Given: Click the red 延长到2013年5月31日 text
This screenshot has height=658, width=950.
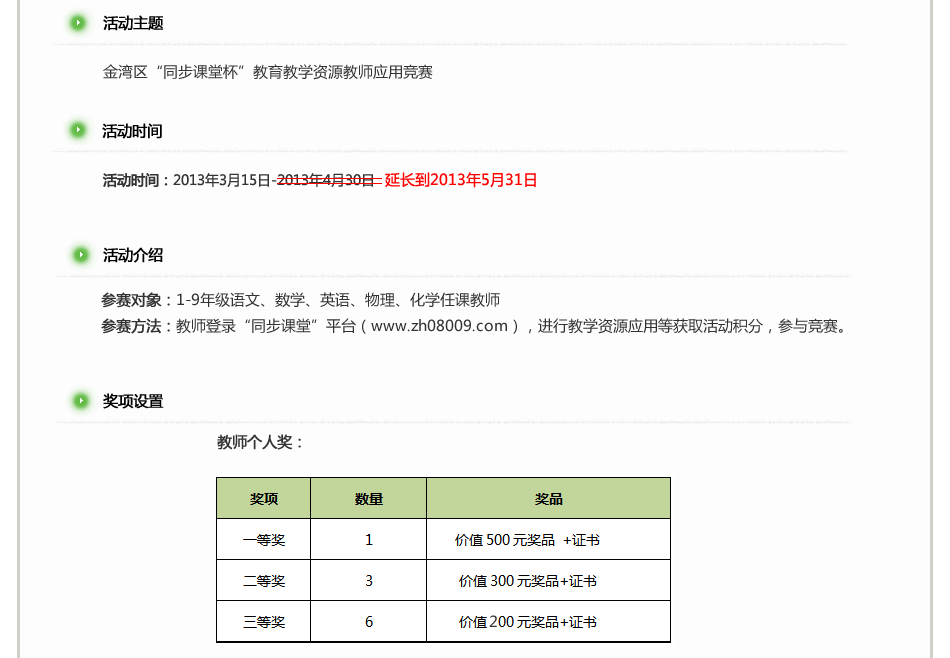Looking at the screenshot, I should click(461, 180).
